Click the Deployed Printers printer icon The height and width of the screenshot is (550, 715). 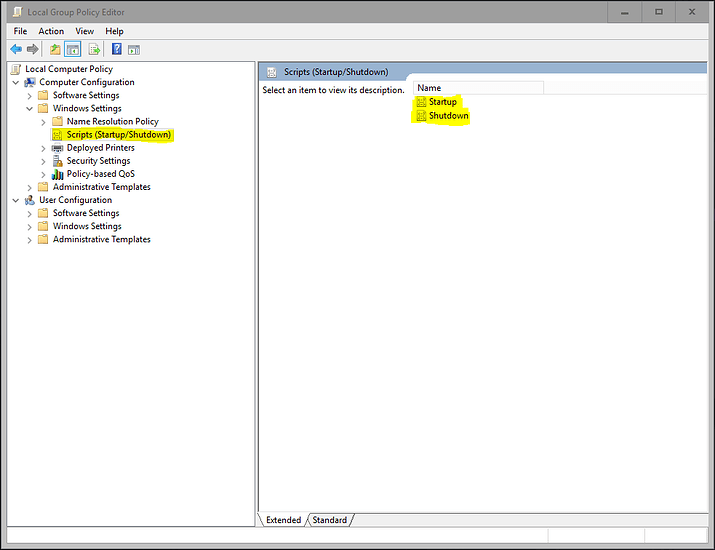[x=57, y=148]
